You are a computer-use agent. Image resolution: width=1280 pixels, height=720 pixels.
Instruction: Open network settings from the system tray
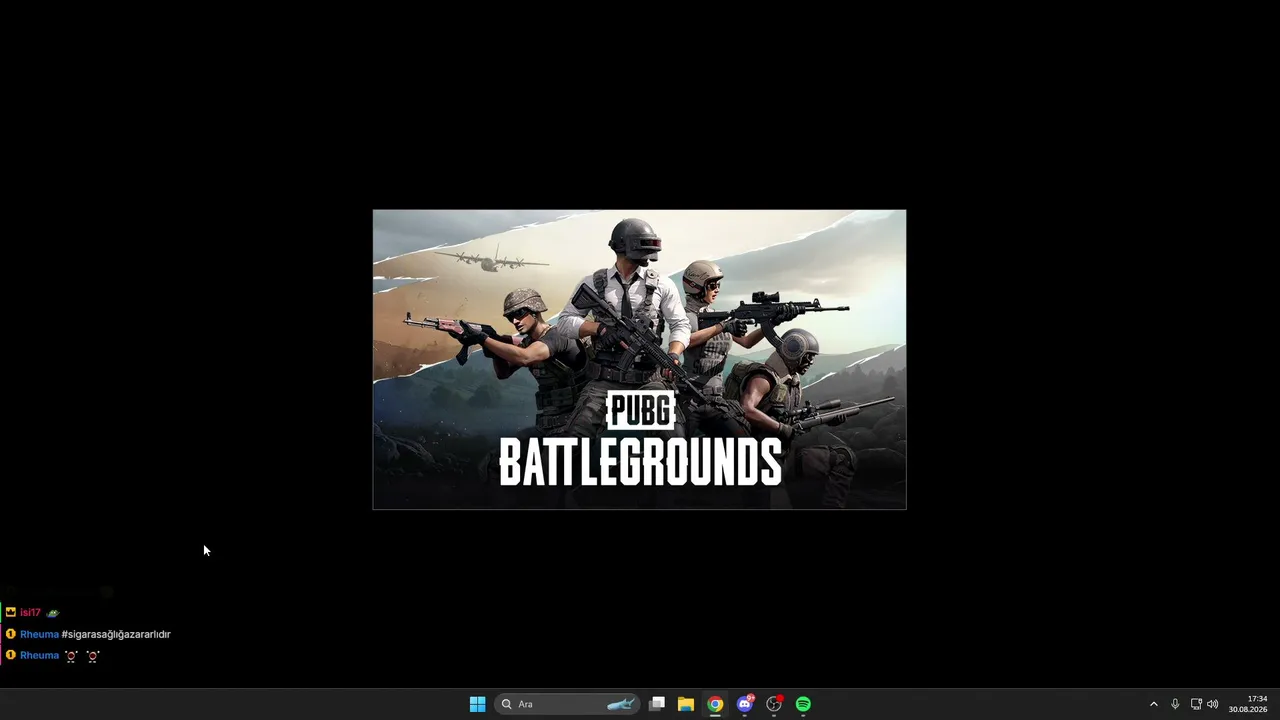pos(1195,704)
